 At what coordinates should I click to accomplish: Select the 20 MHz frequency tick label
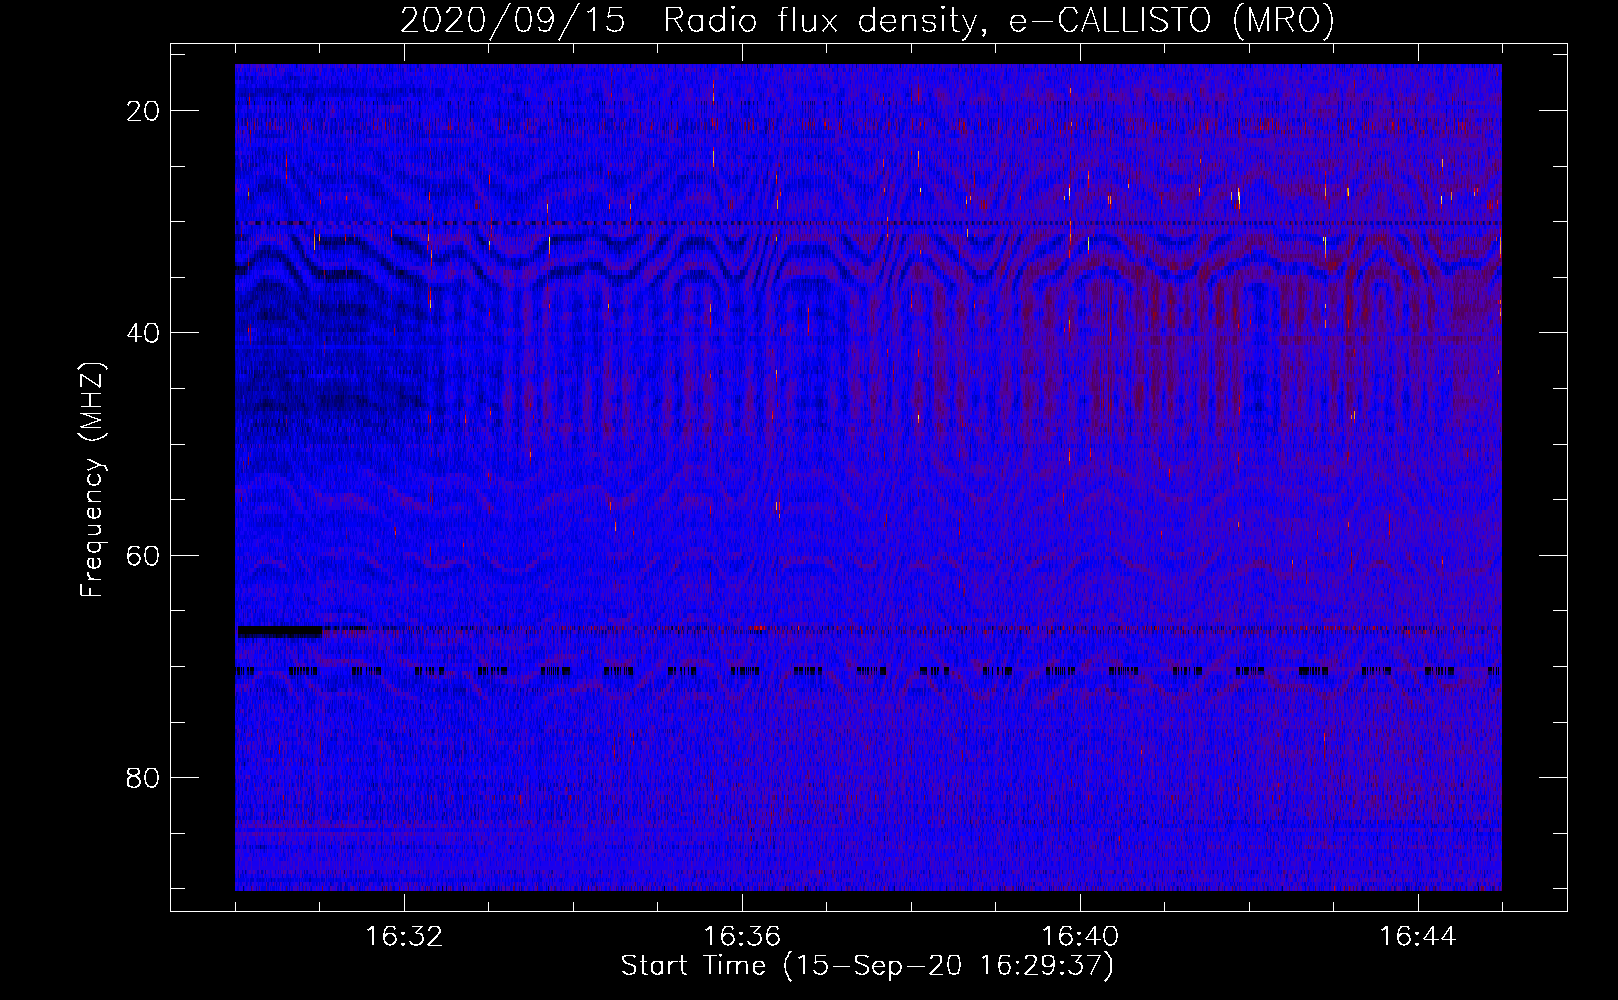point(144,111)
